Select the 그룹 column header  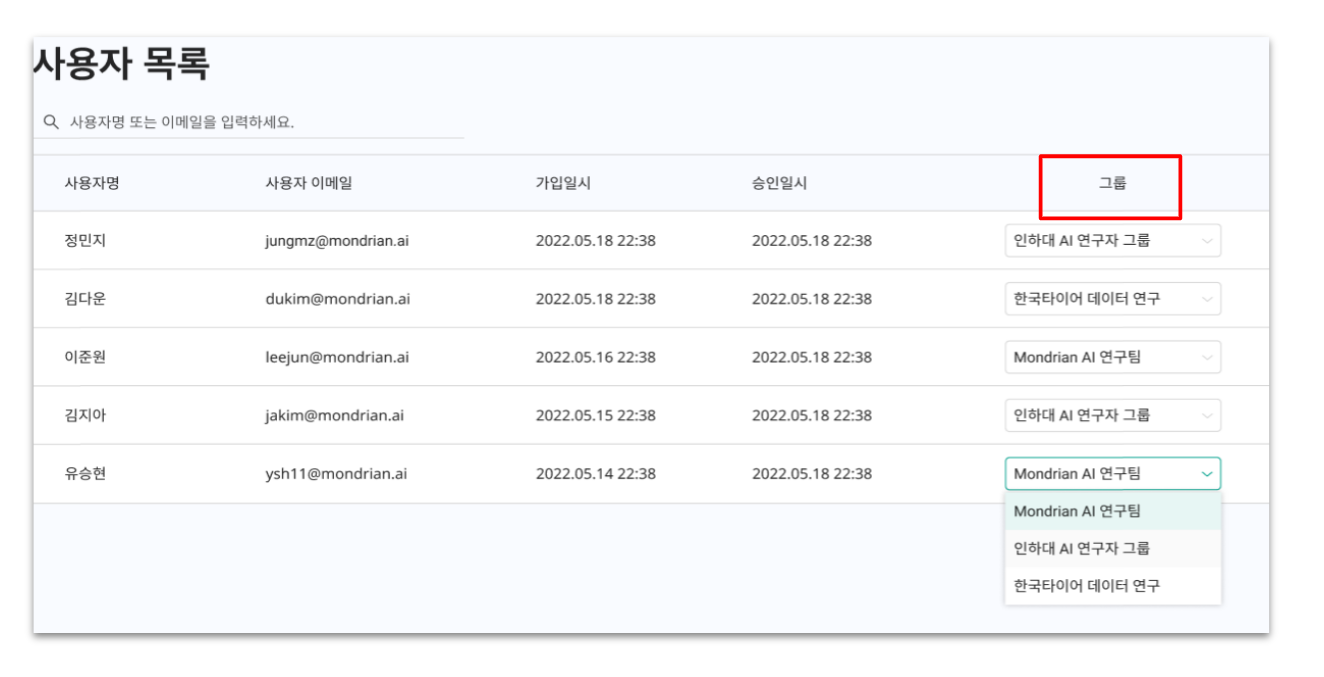[x=1112, y=183]
